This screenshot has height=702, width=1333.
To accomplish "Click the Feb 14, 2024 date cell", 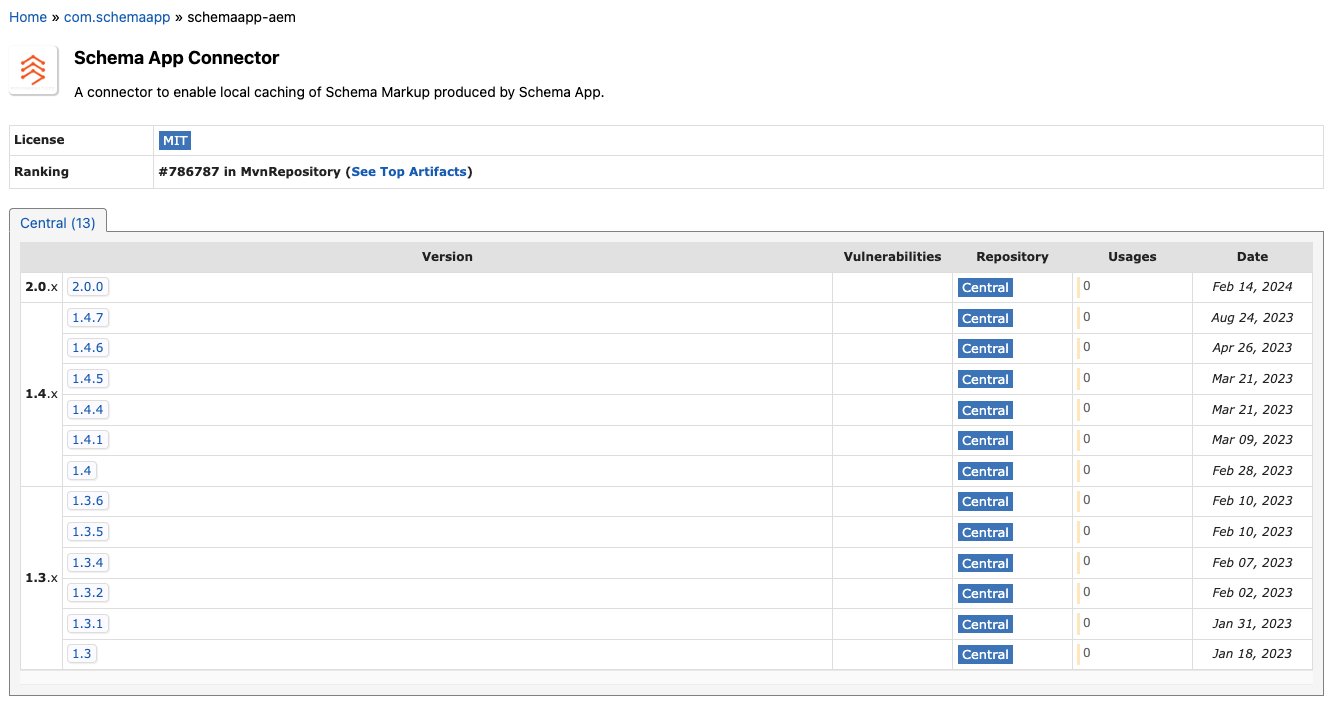I will [1252, 287].
